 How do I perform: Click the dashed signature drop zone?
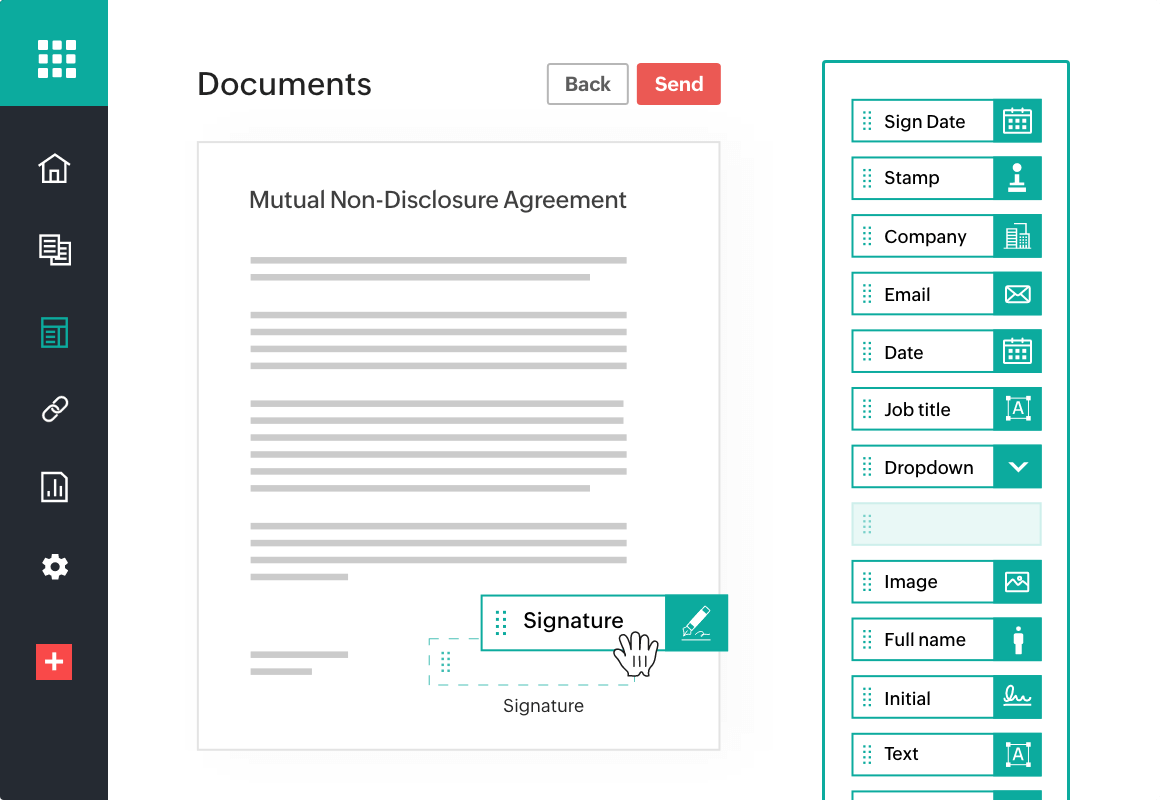coord(531,662)
